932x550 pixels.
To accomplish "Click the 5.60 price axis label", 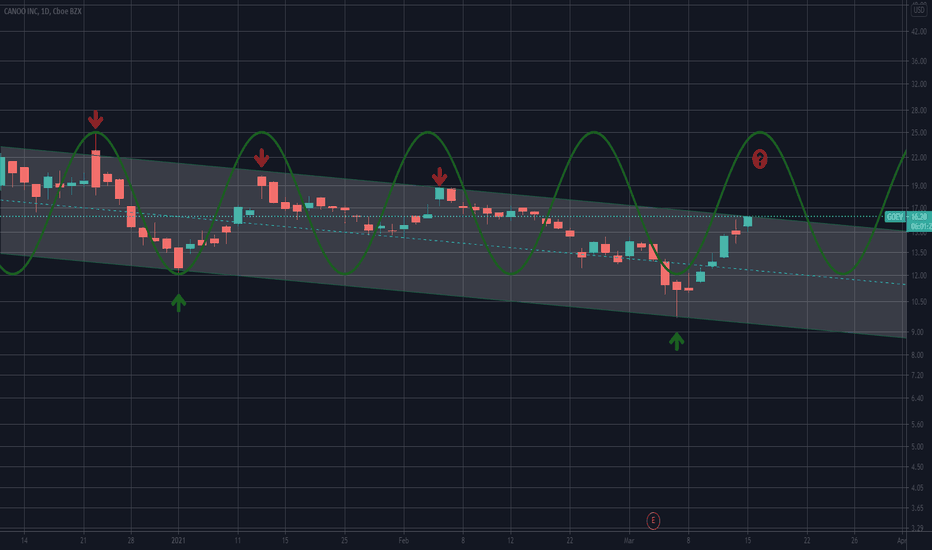I will point(919,425).
